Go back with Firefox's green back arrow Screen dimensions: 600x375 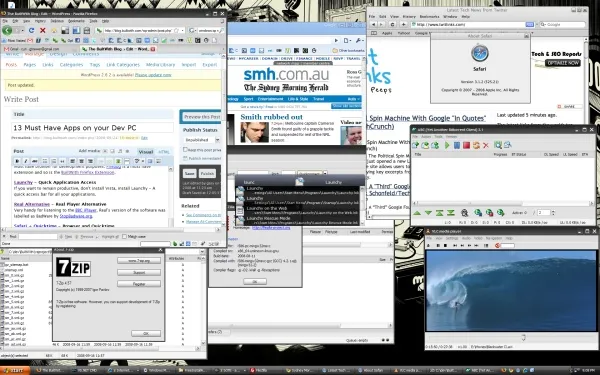point(7,30)
